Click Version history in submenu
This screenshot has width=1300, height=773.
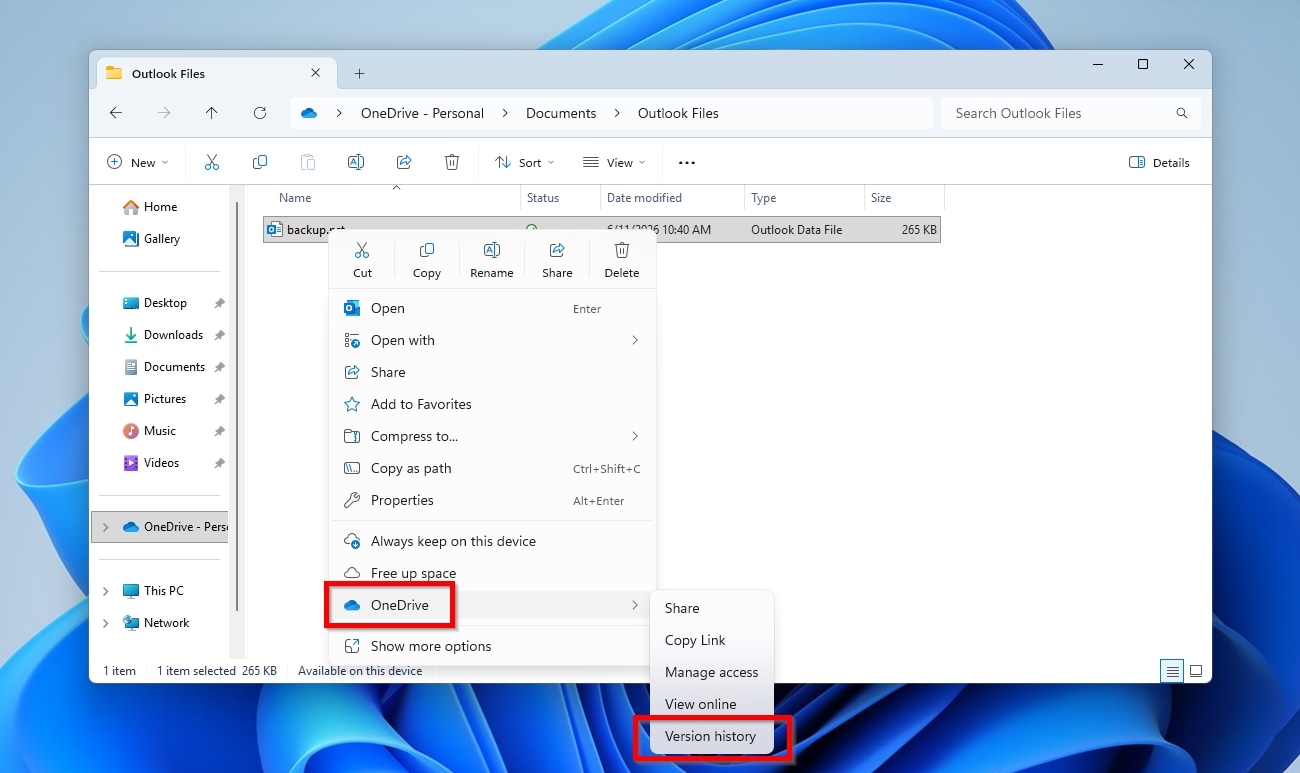pos(711,736)
